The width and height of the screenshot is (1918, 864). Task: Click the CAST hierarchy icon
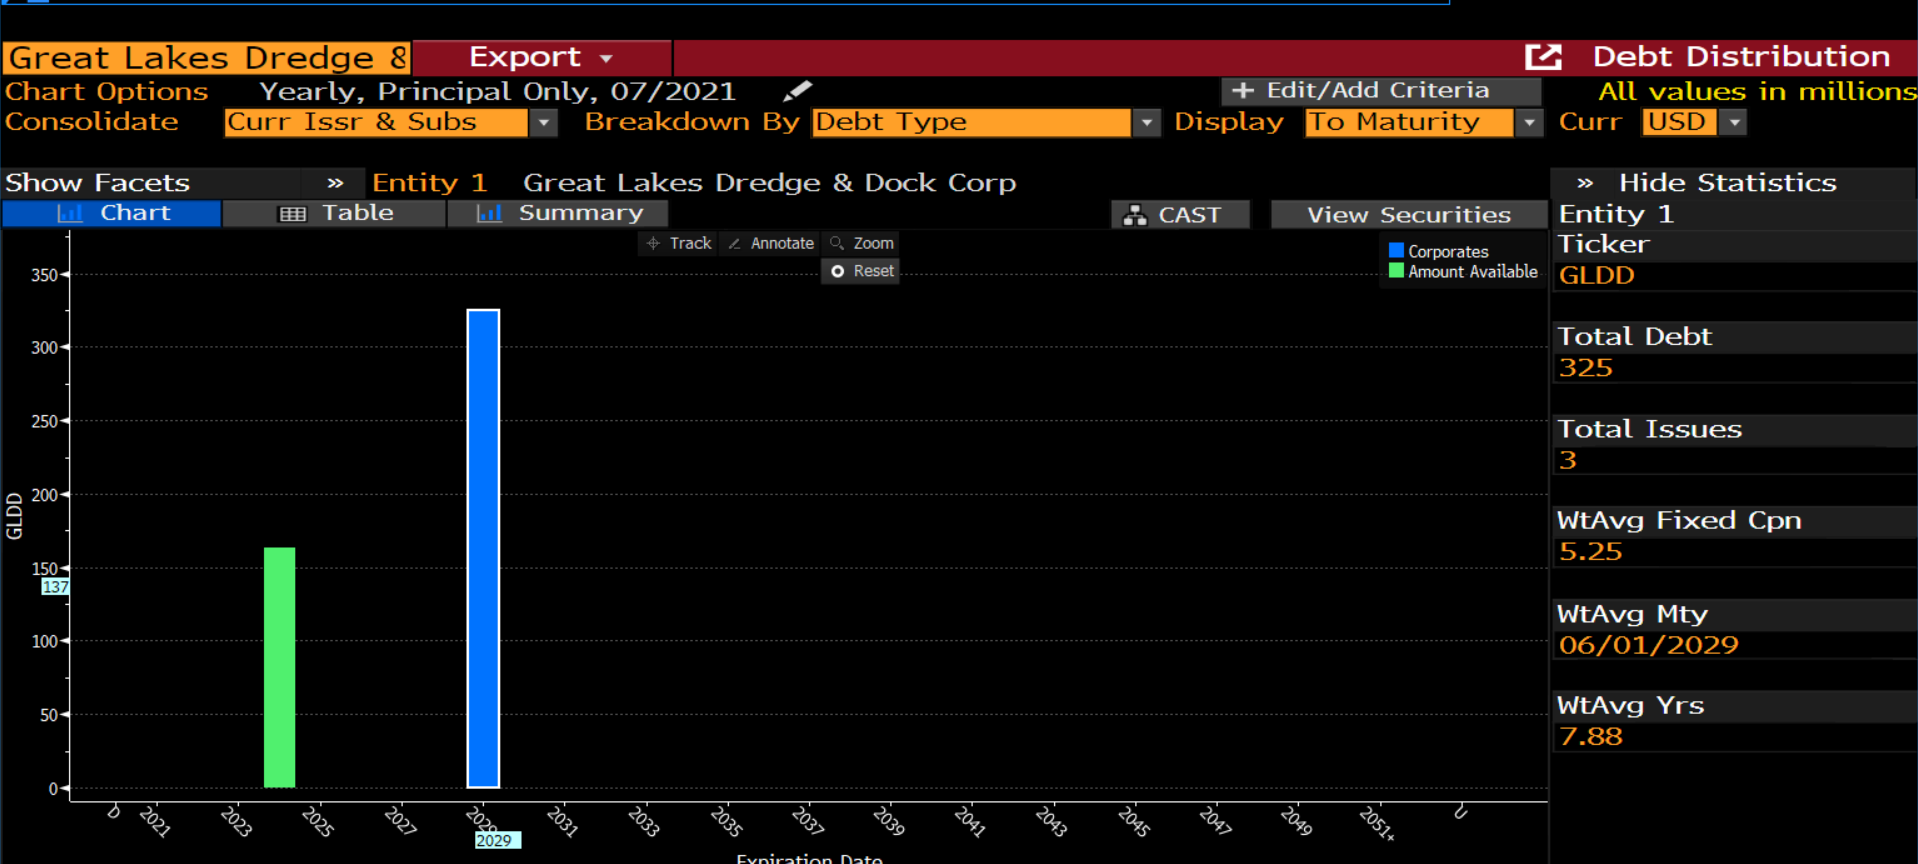1135,215
